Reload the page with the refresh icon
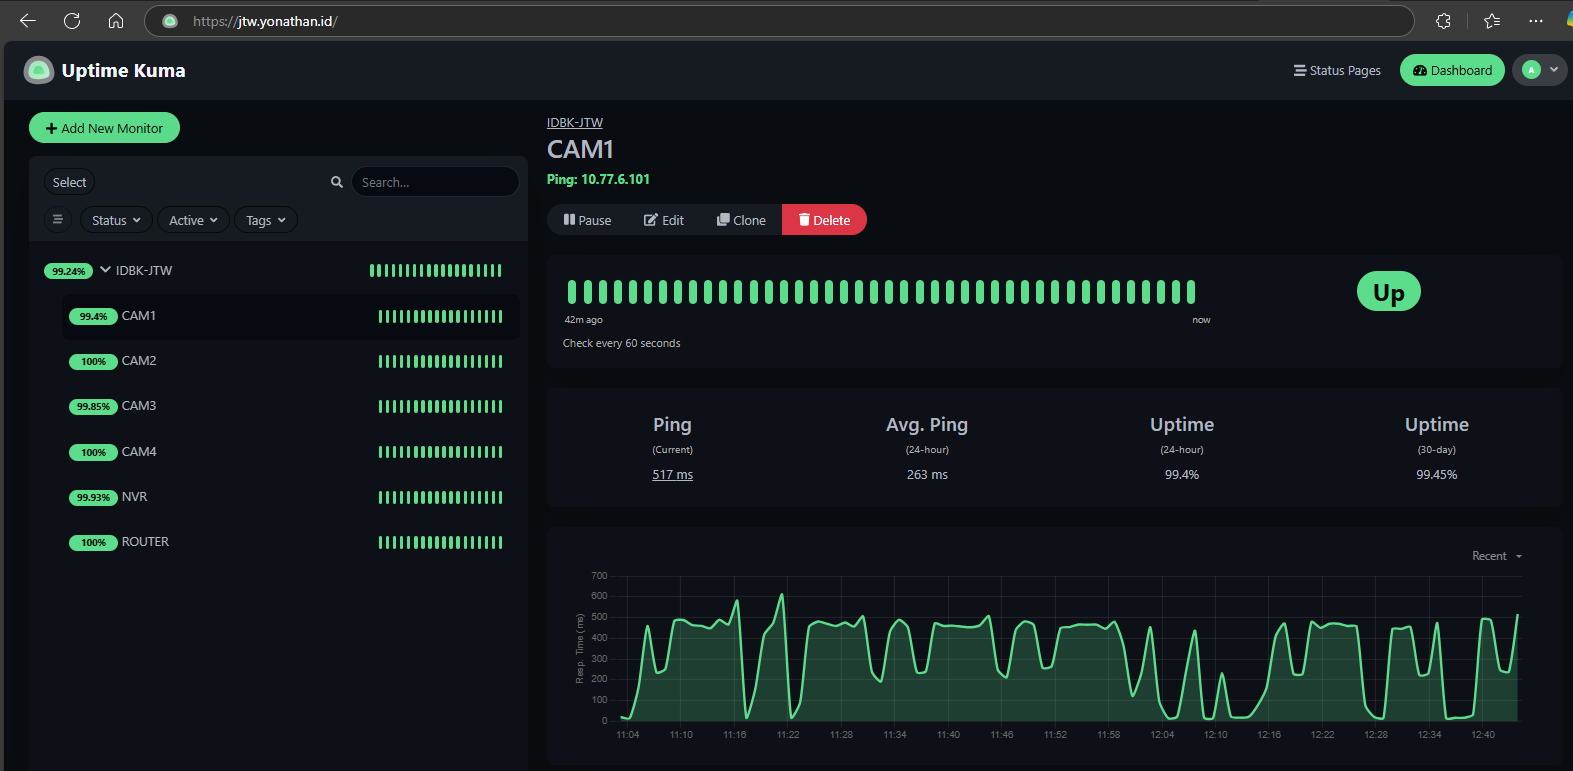This screenshot has height=771, width=1573. click(72, 21)
